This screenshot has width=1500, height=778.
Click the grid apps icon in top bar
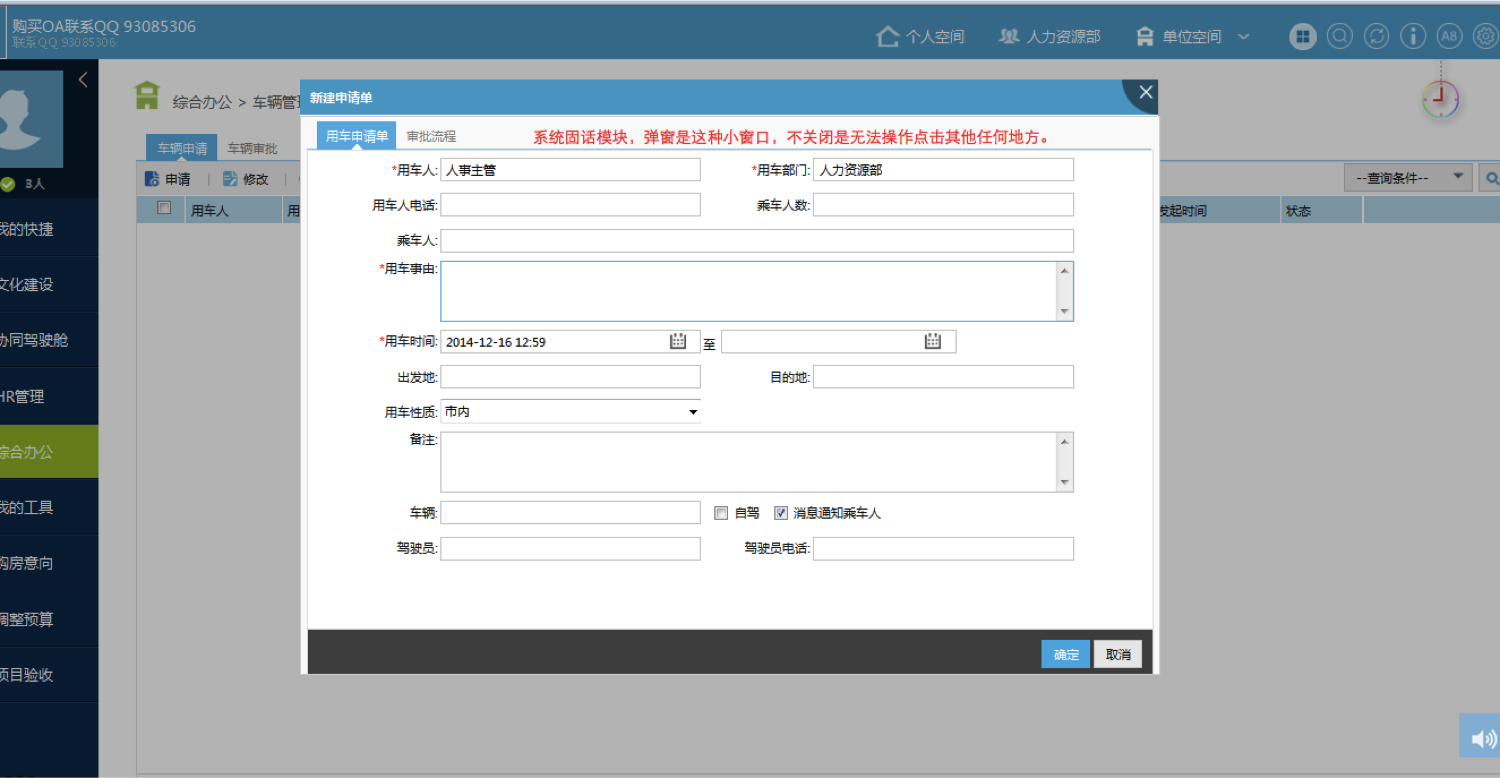pos(1302,37)
